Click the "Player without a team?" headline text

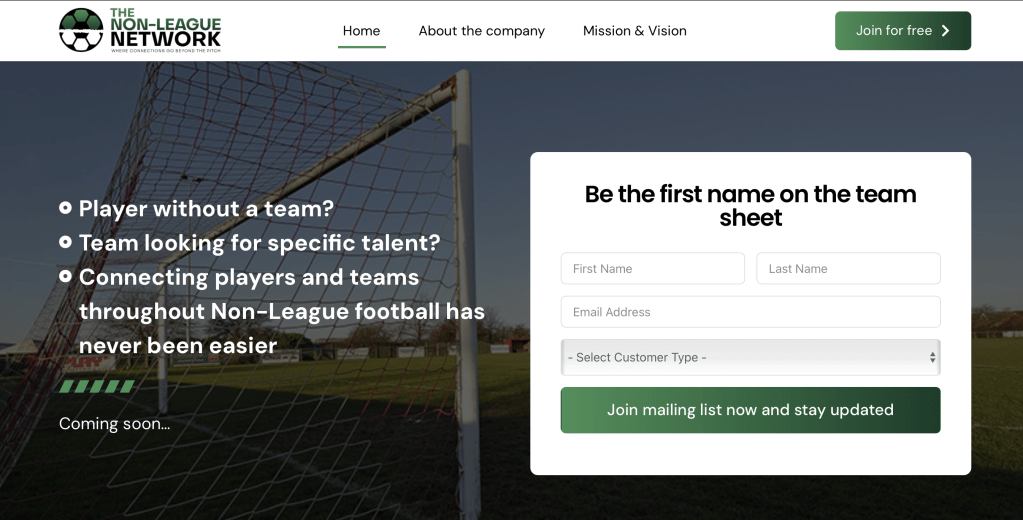pyautogui.click(x=206, y=208)
